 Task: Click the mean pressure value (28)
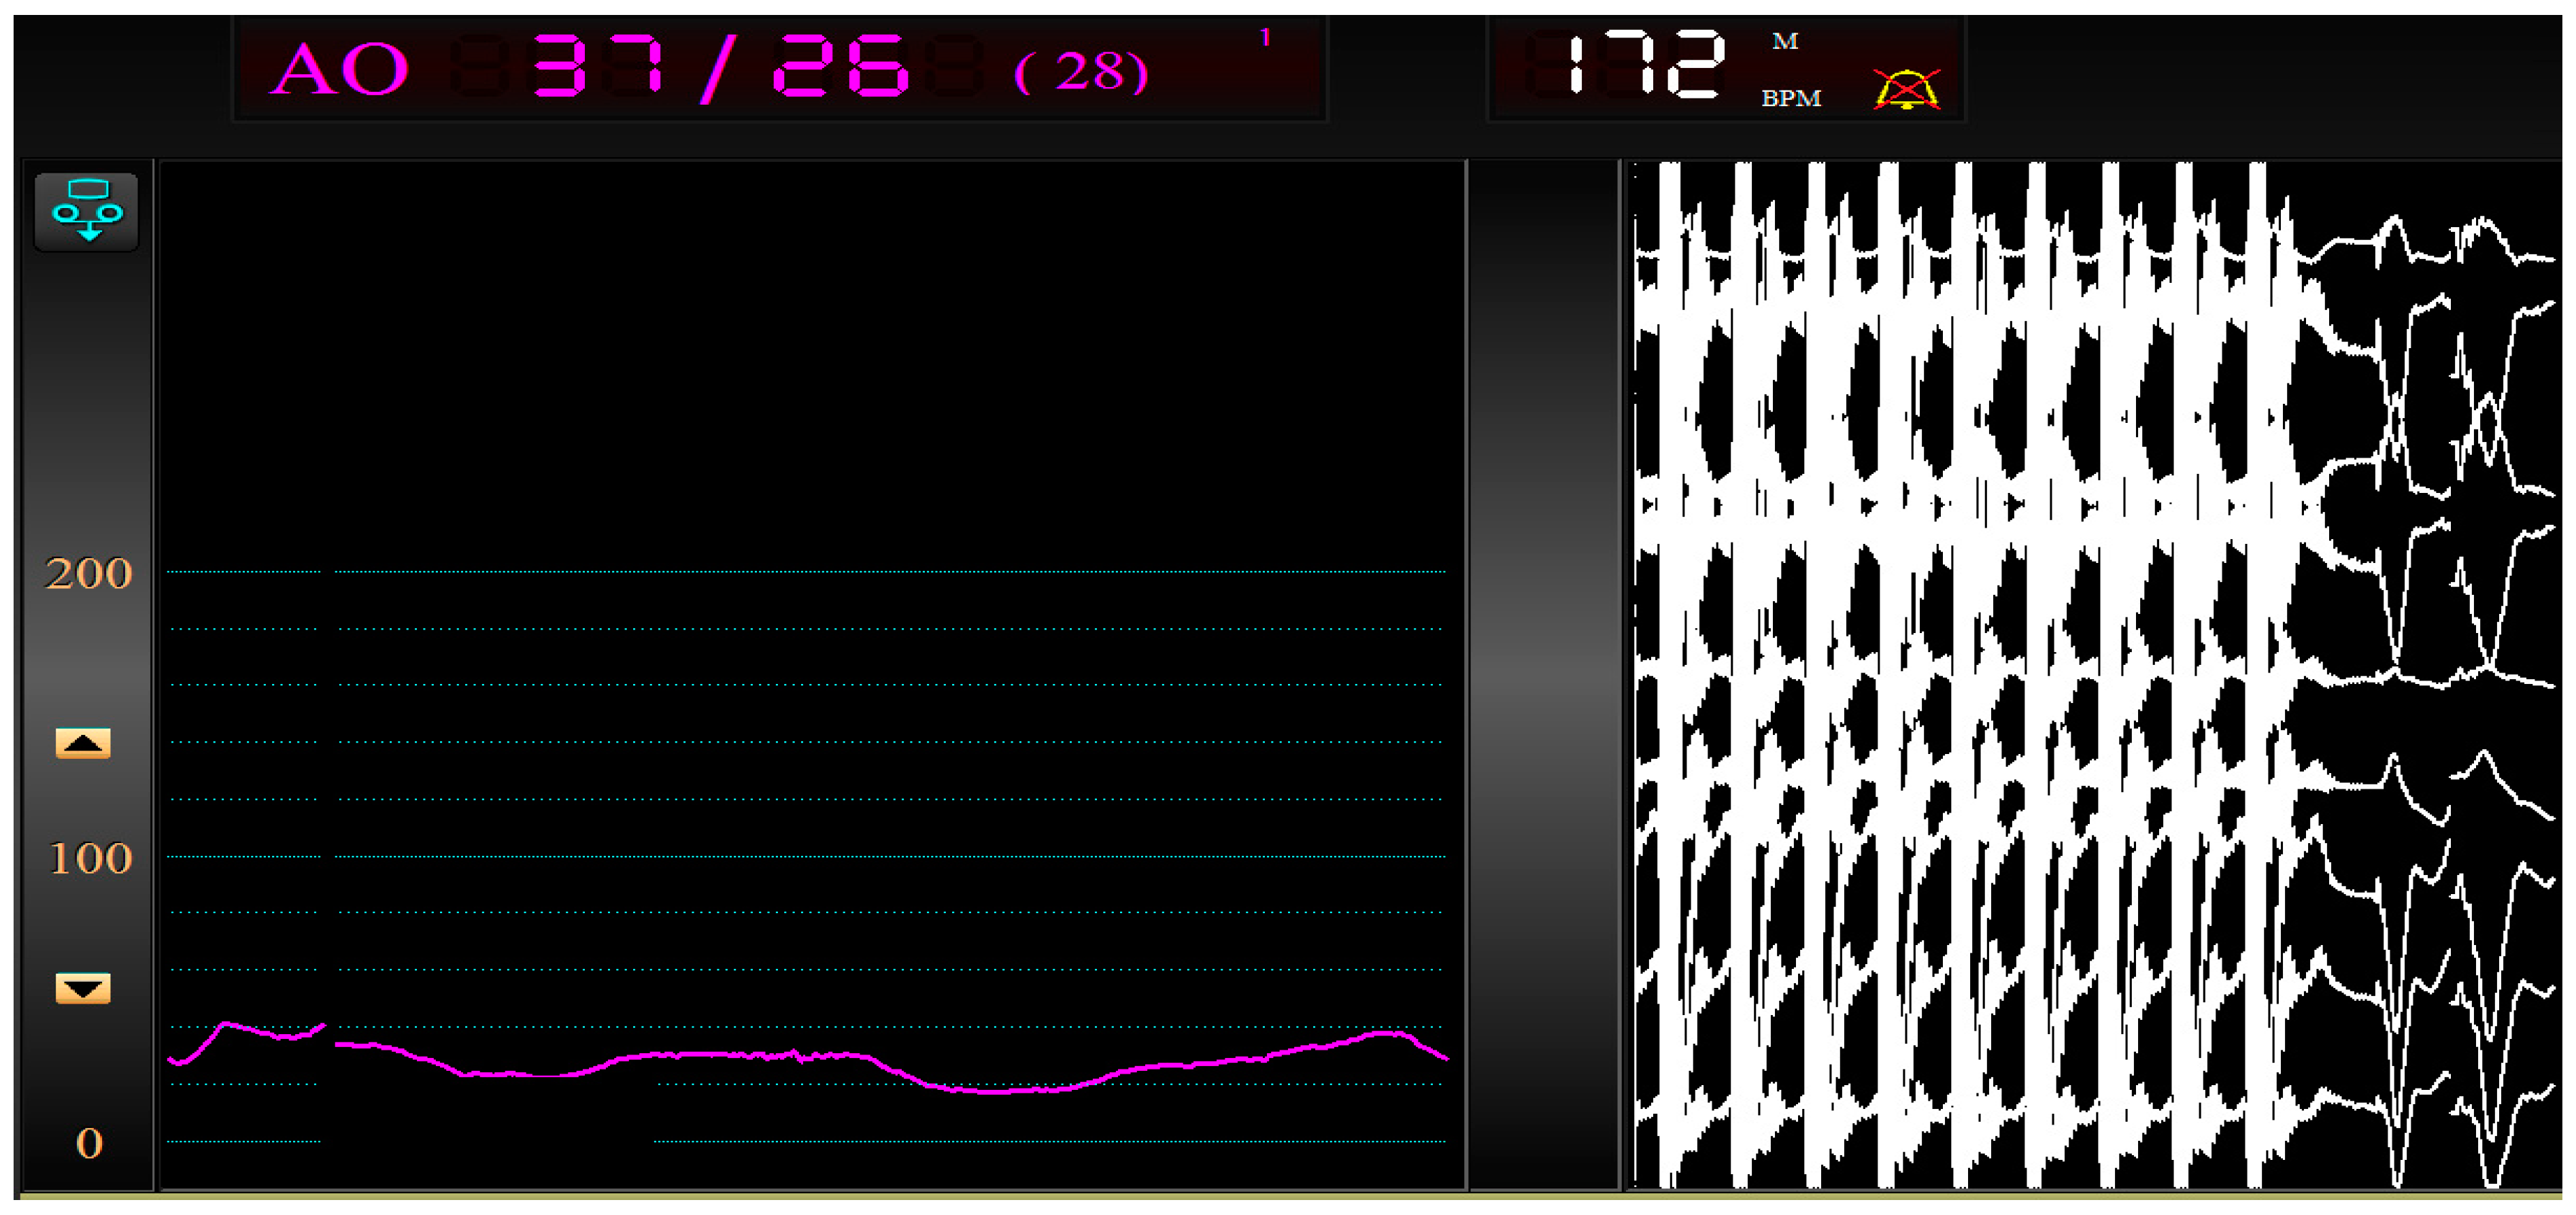(1081, 72)
